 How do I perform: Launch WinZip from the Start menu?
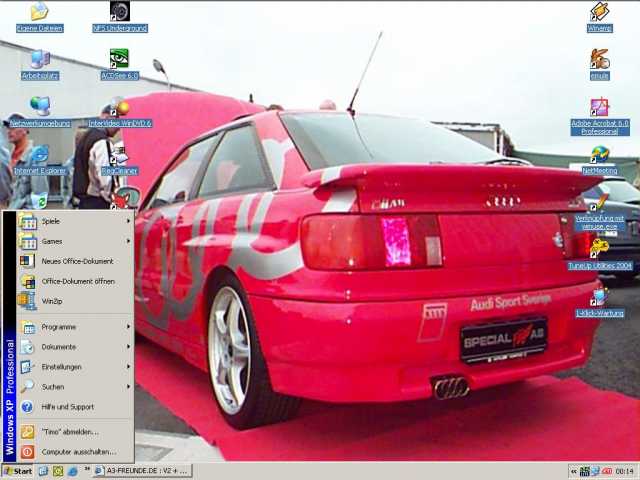tap(76, 301)
